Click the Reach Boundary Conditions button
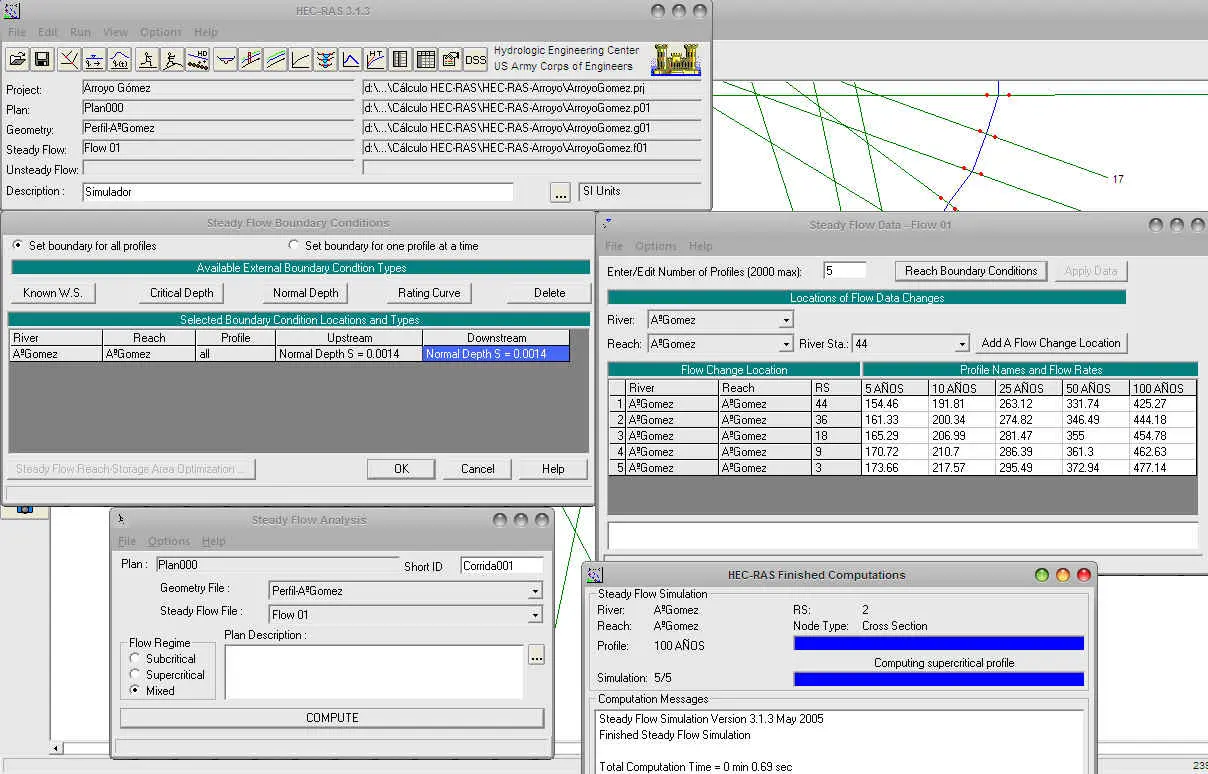Viewport: 1208px width, 774px height. [x=971, y=271]
